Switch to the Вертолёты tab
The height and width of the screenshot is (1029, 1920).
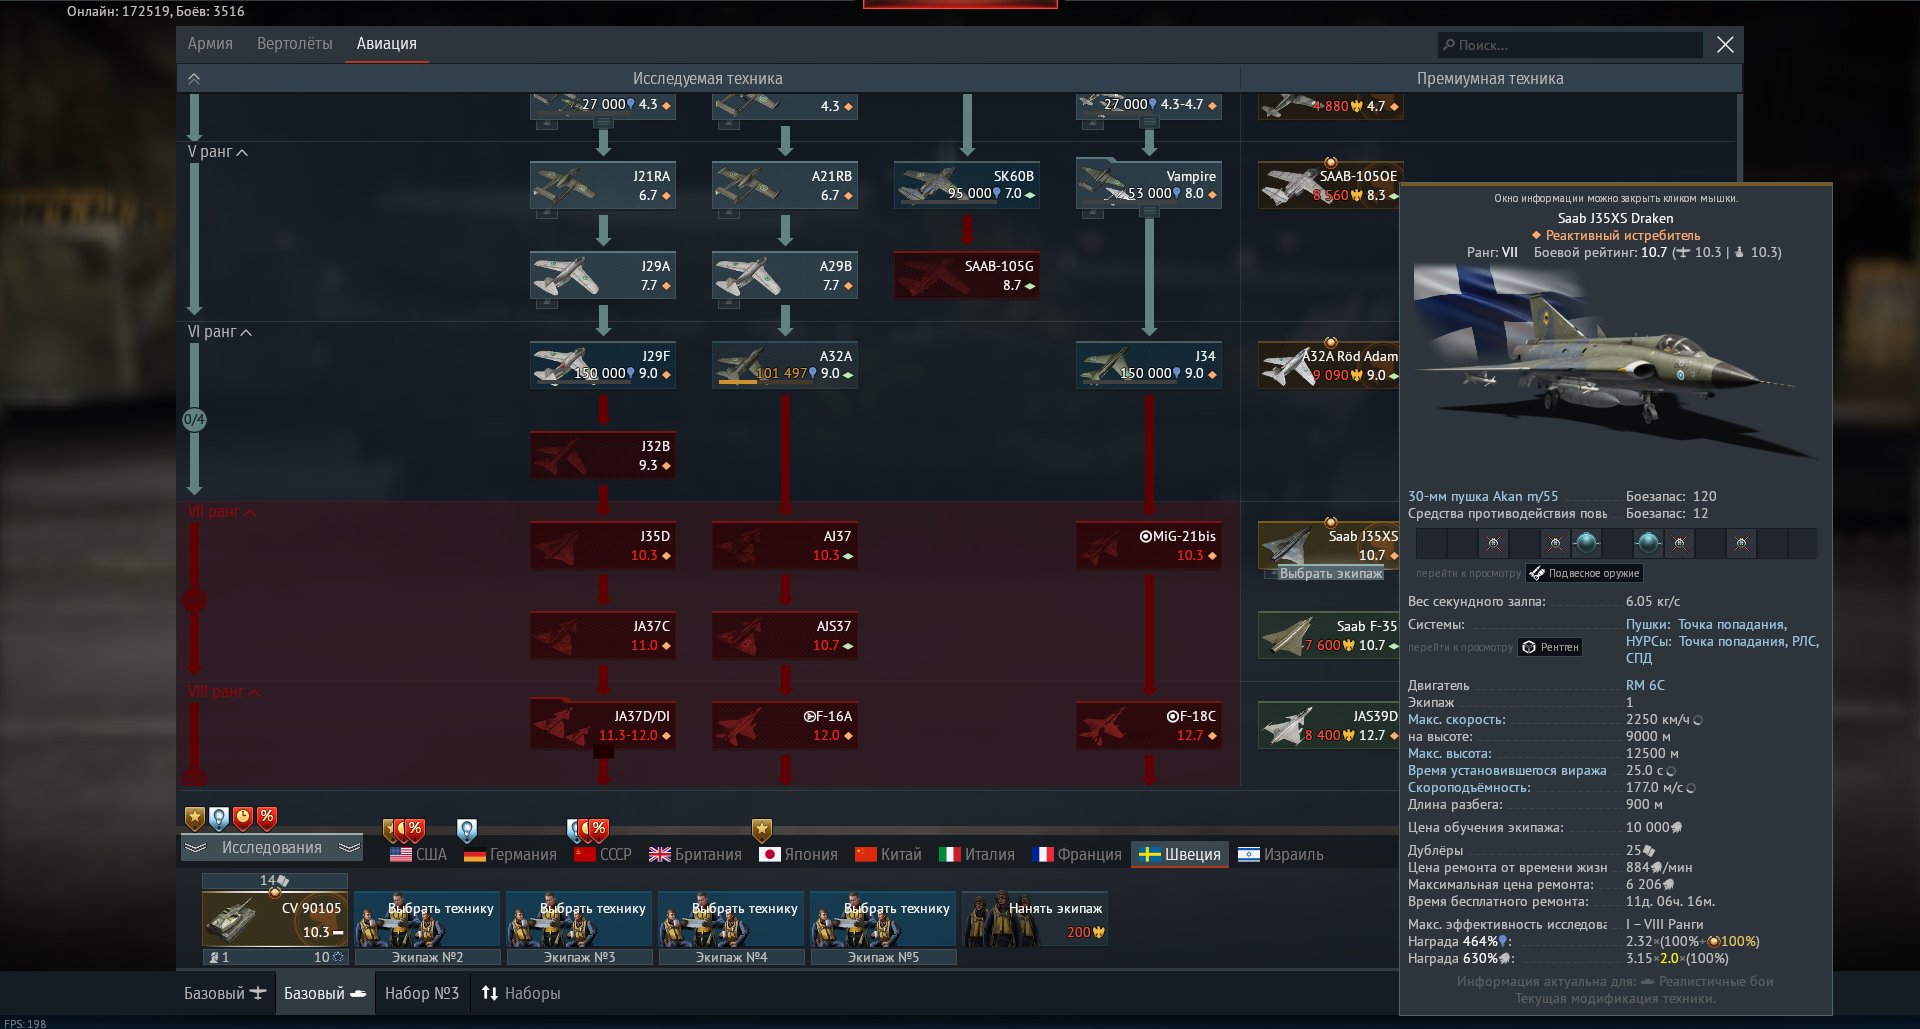point(295,44)
